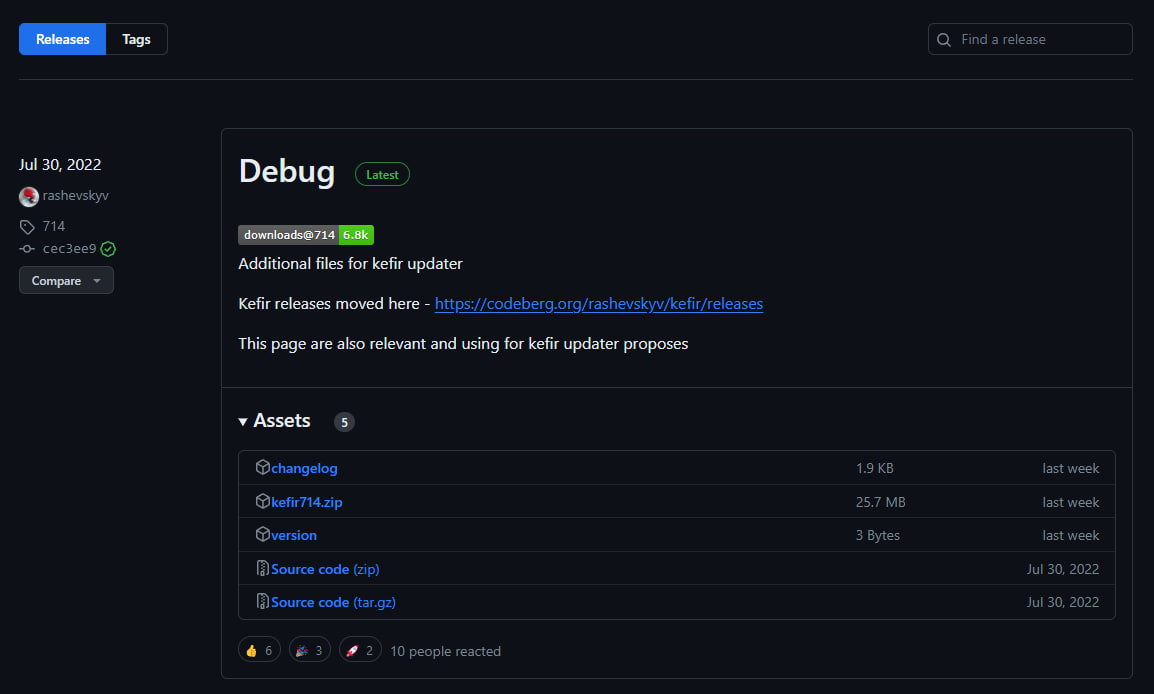Viewport: 1154px width, 694px height.
Task: Open the Compare dropdown
Action: [66, 281]
